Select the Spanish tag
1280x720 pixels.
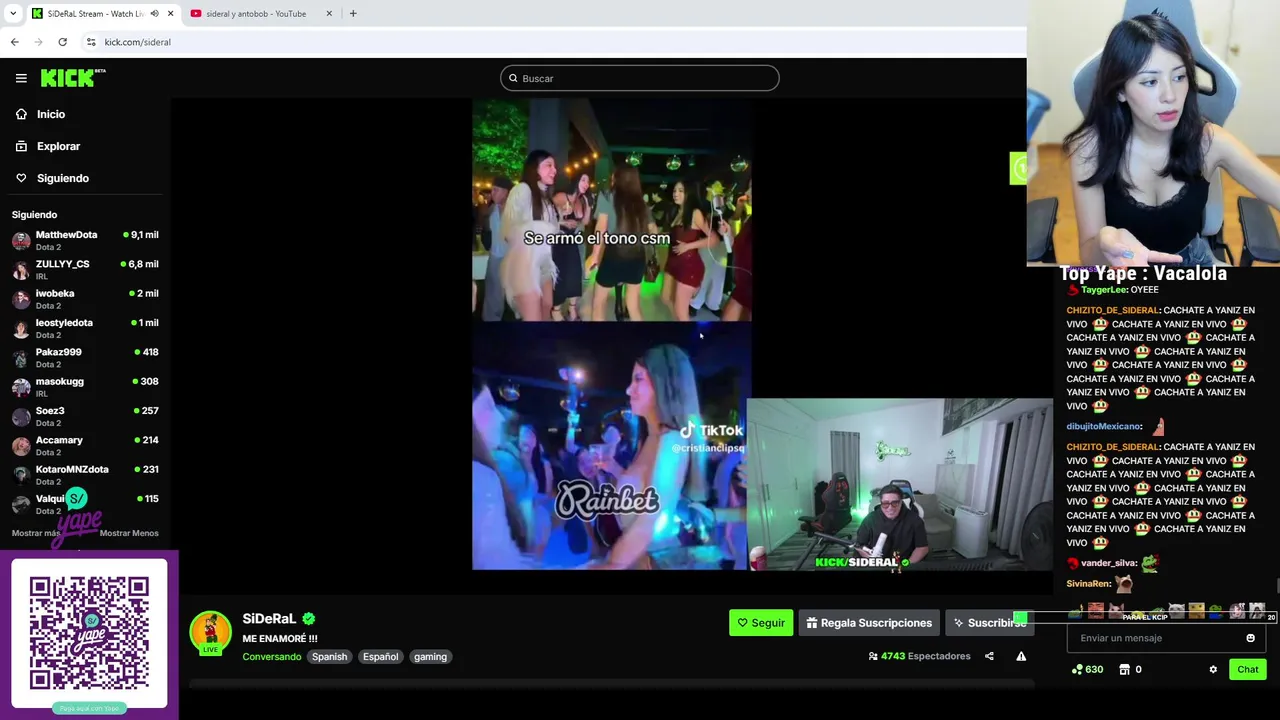pyautogui.click(x=329, y=657)
